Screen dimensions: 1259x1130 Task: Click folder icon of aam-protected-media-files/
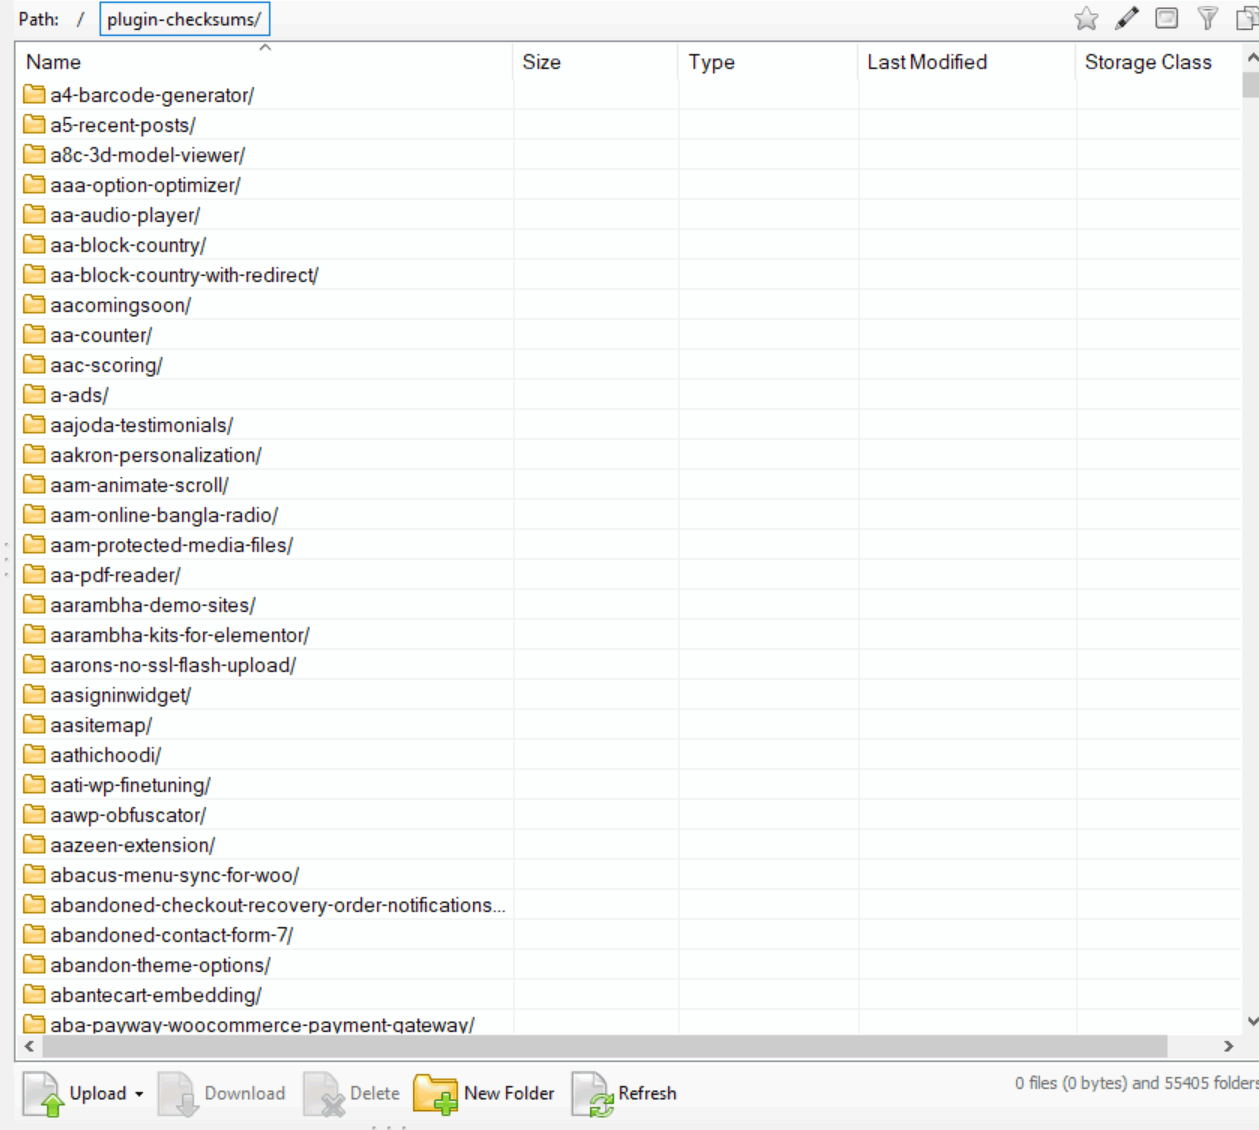pos(35,544)
